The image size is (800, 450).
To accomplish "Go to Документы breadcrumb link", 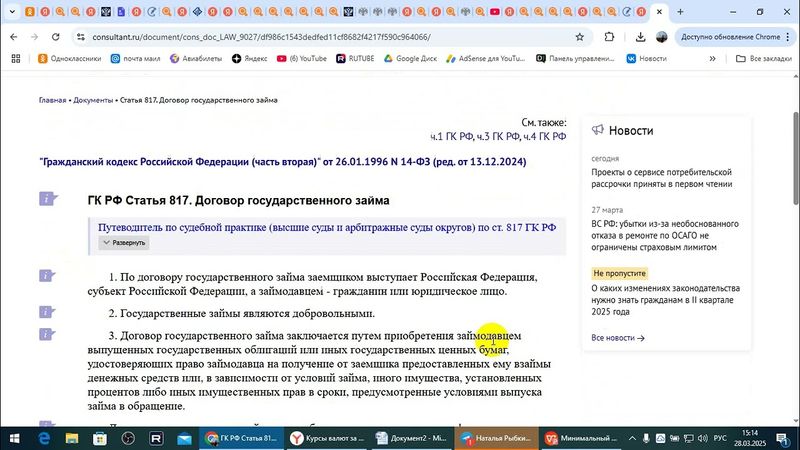I will tap(93, 100).
